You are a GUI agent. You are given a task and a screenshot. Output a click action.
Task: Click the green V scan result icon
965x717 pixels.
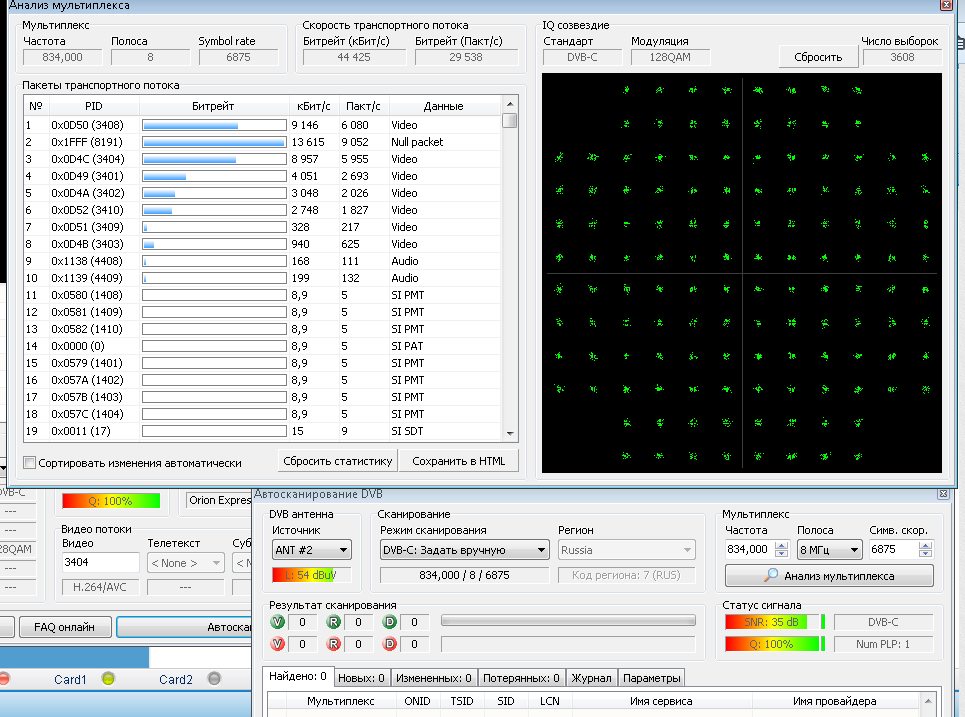[277, 622]
